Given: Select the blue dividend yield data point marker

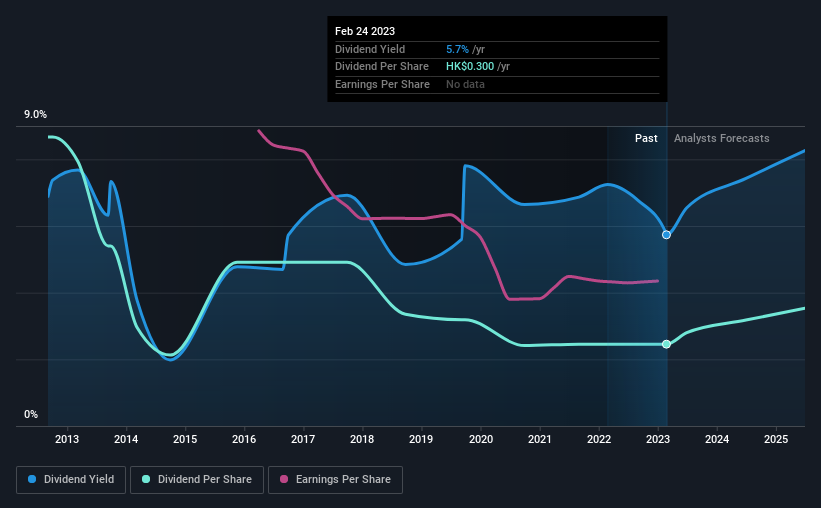Looking at the screenshot, I should coord(666,235).
